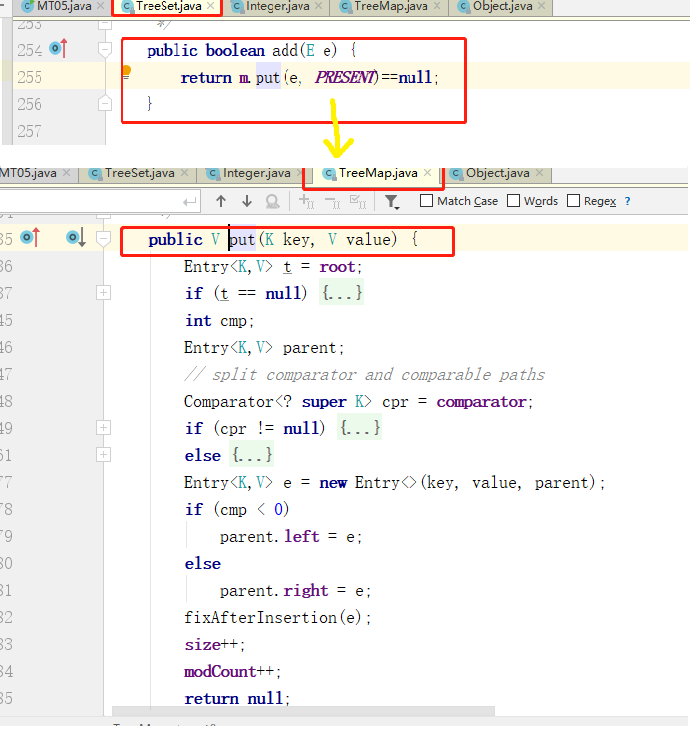Close the Integer.java tab in bottom editor pane
695x736 pixels.
point(300,173)
